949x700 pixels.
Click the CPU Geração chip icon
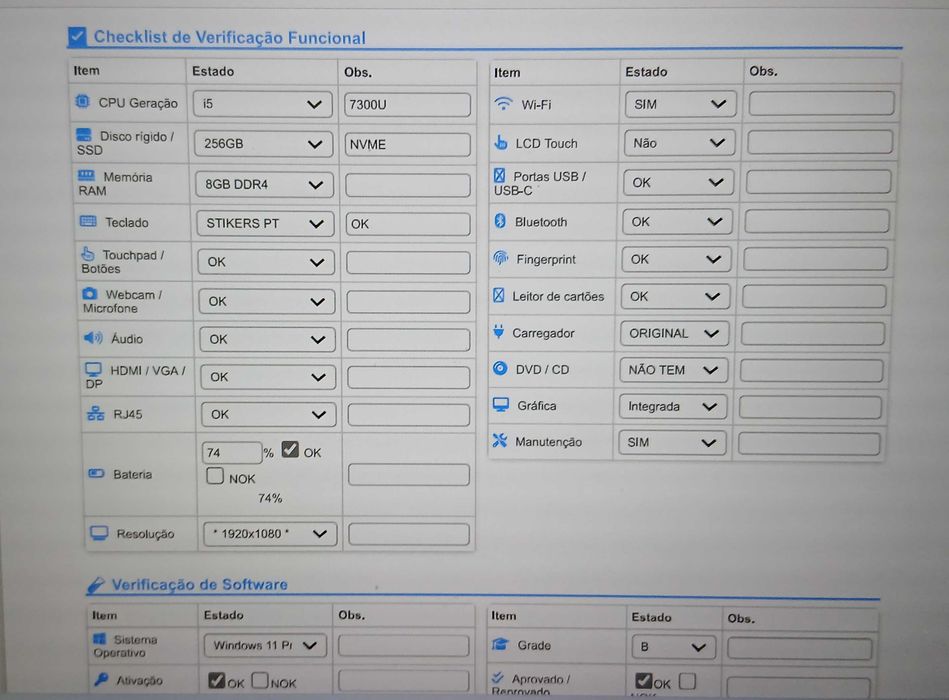(x=82, y=101)
